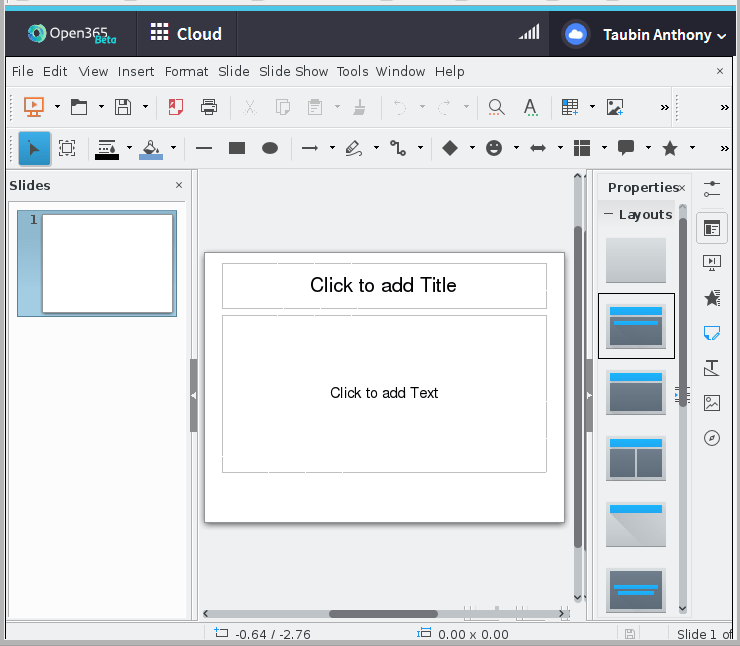Viewport: 740px width, 646px height.
Task: Open the Insert menu
Action: pyautogui.click(x=136, y=72)
